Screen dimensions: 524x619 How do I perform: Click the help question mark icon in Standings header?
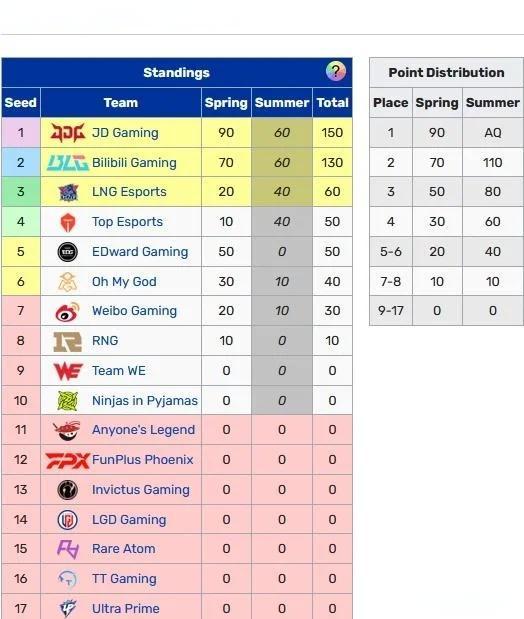[x=336, y=71]
